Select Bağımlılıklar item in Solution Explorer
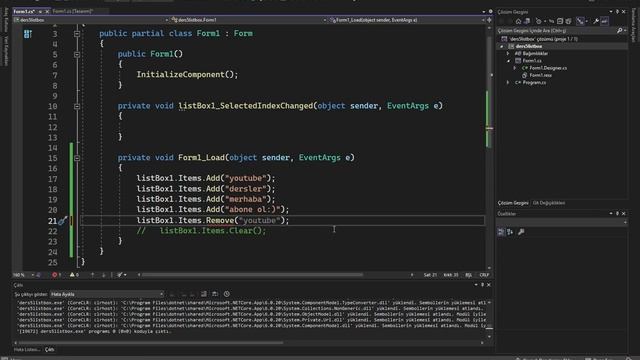The image size is (640, 360). click(535, 53)
